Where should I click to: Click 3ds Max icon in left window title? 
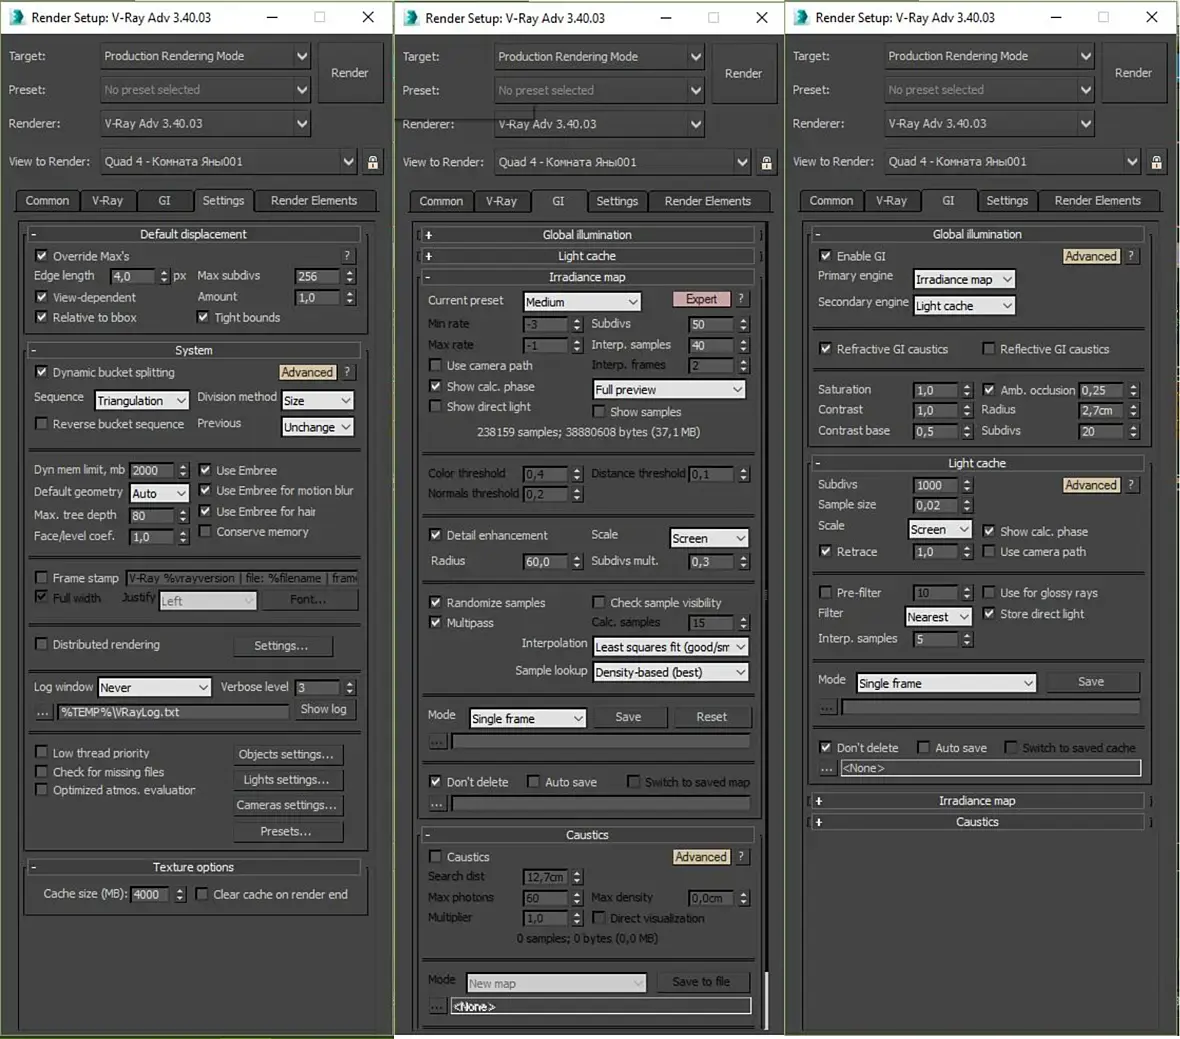coord(17,17)
